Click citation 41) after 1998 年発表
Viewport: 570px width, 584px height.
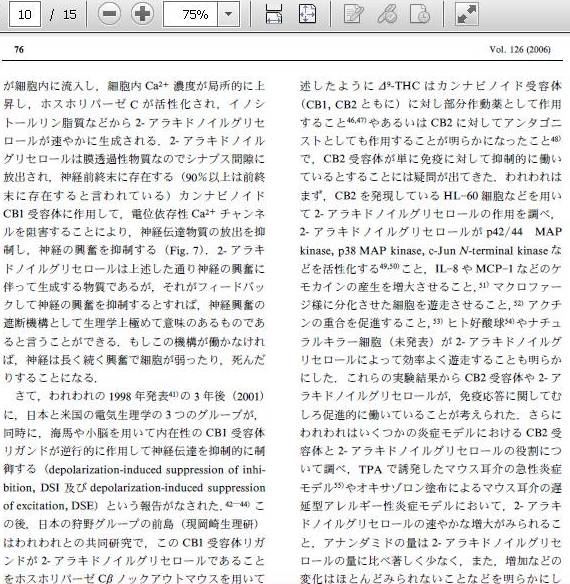point(174,394)
